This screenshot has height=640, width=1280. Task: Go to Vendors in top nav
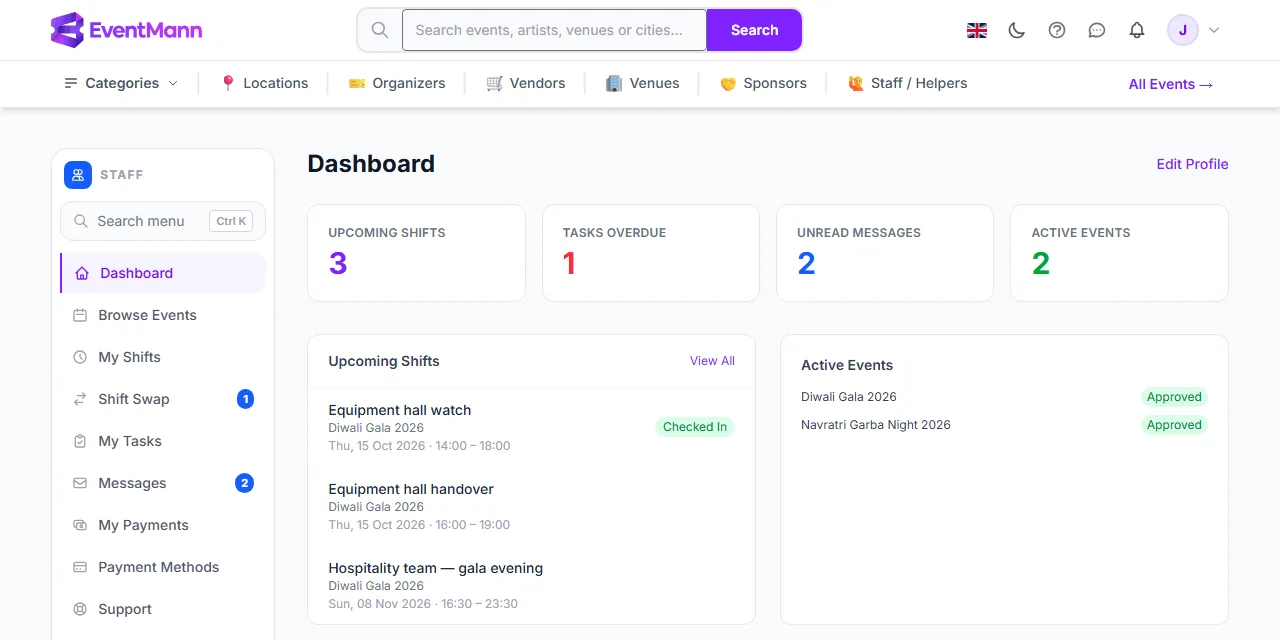pyautogui.click(x=538, y=83)
